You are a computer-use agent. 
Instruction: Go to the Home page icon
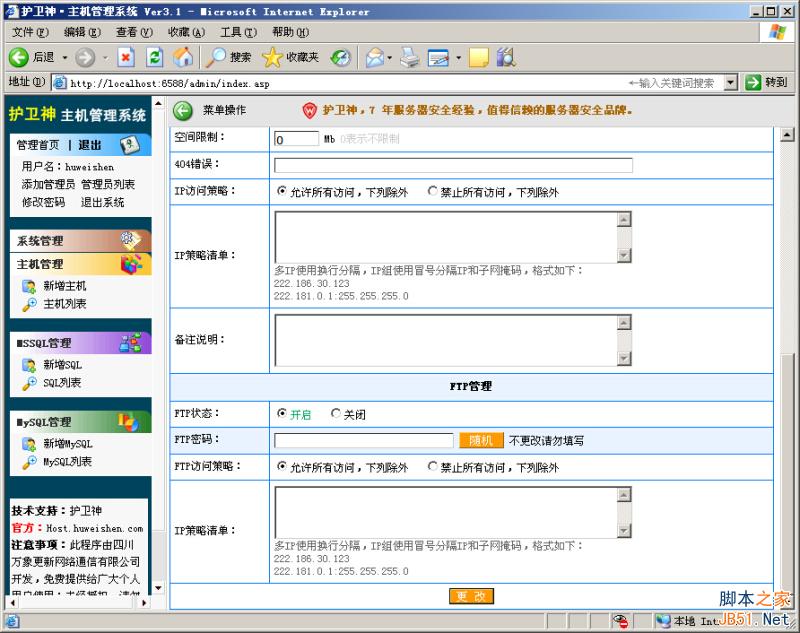(x=183, y=57)
